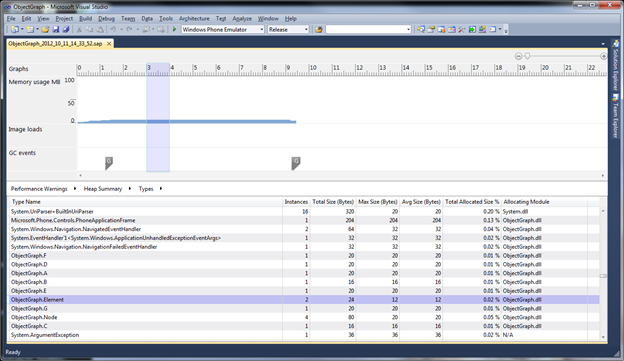Click the selected time range on timeline
Viewport: 624px width, 361px height.
coord(158,117)
